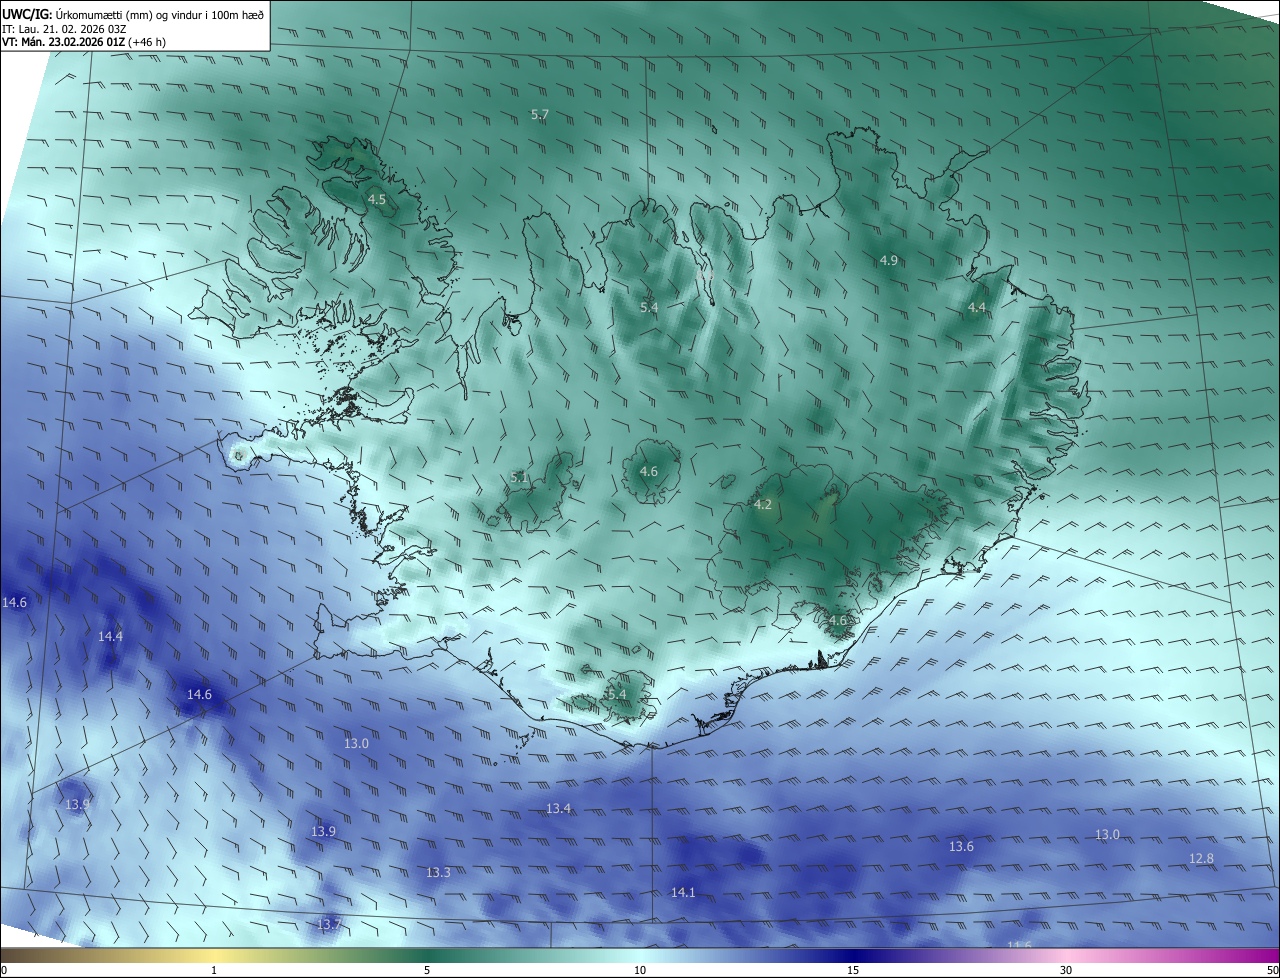The image size is (1280, 978).
Task: Click the 14.4 value over southwest ocean
Action: tap(110, 637)
